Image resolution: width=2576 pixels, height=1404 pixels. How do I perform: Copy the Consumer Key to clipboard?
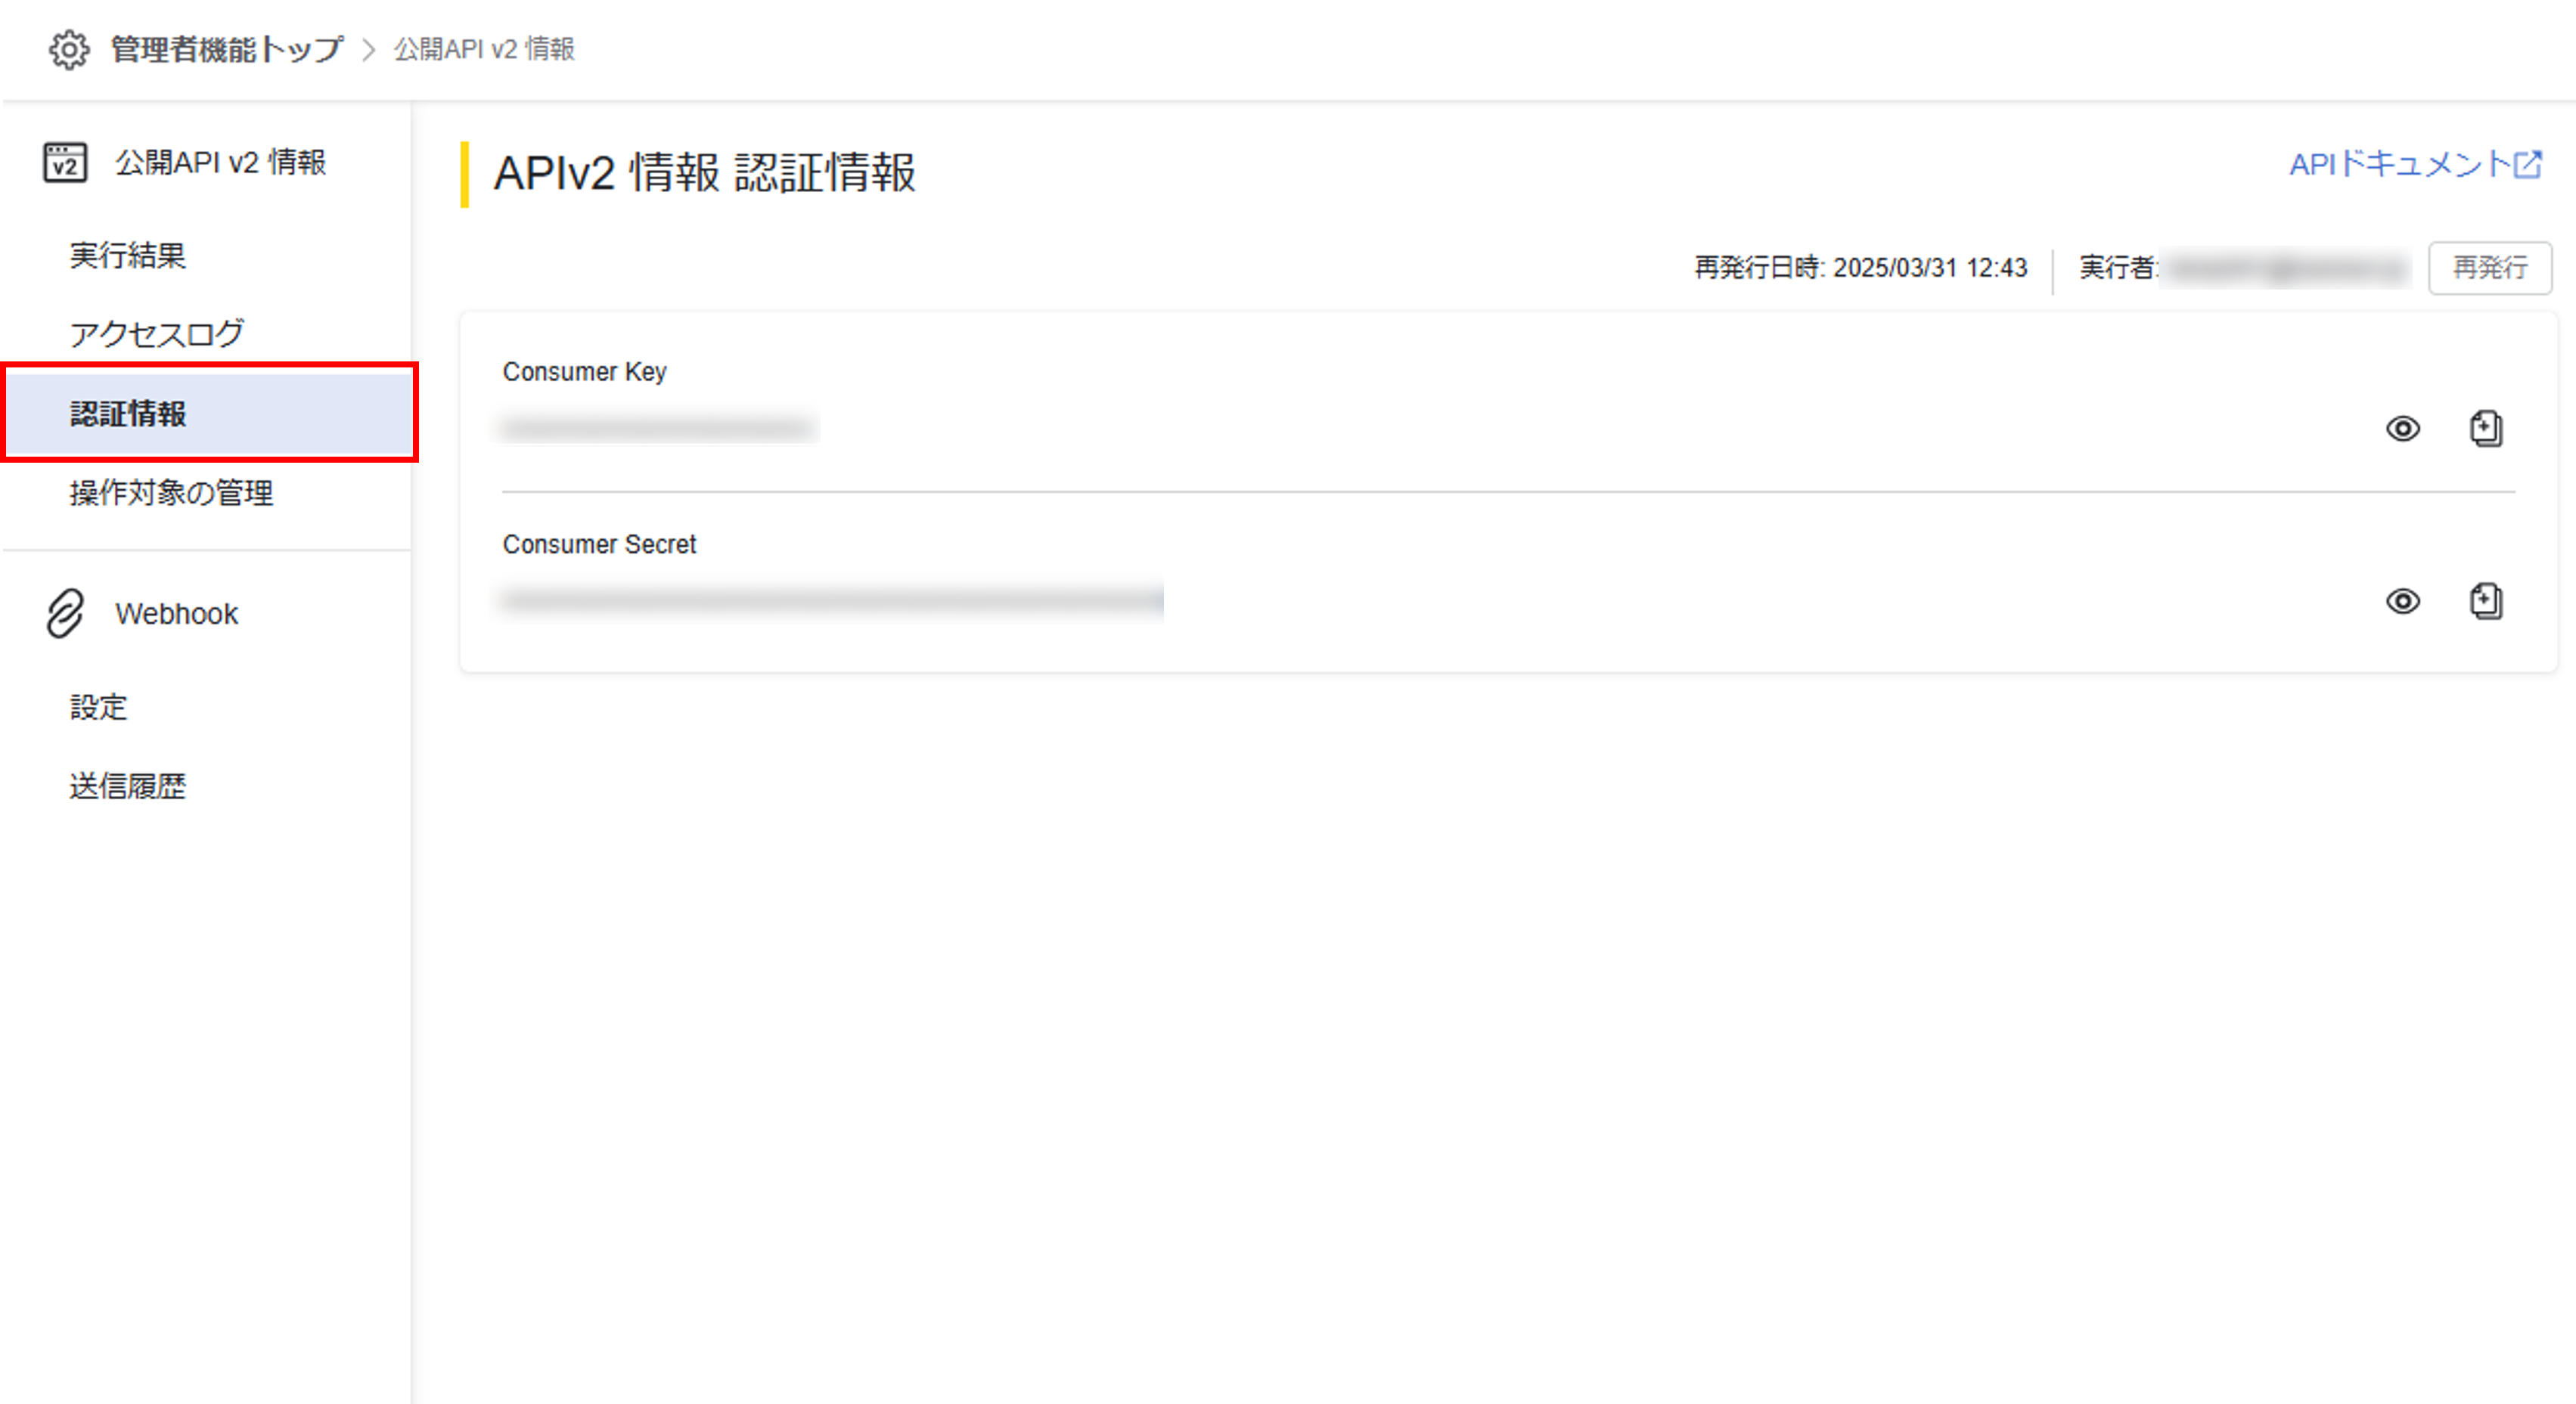coord(2486,428)
